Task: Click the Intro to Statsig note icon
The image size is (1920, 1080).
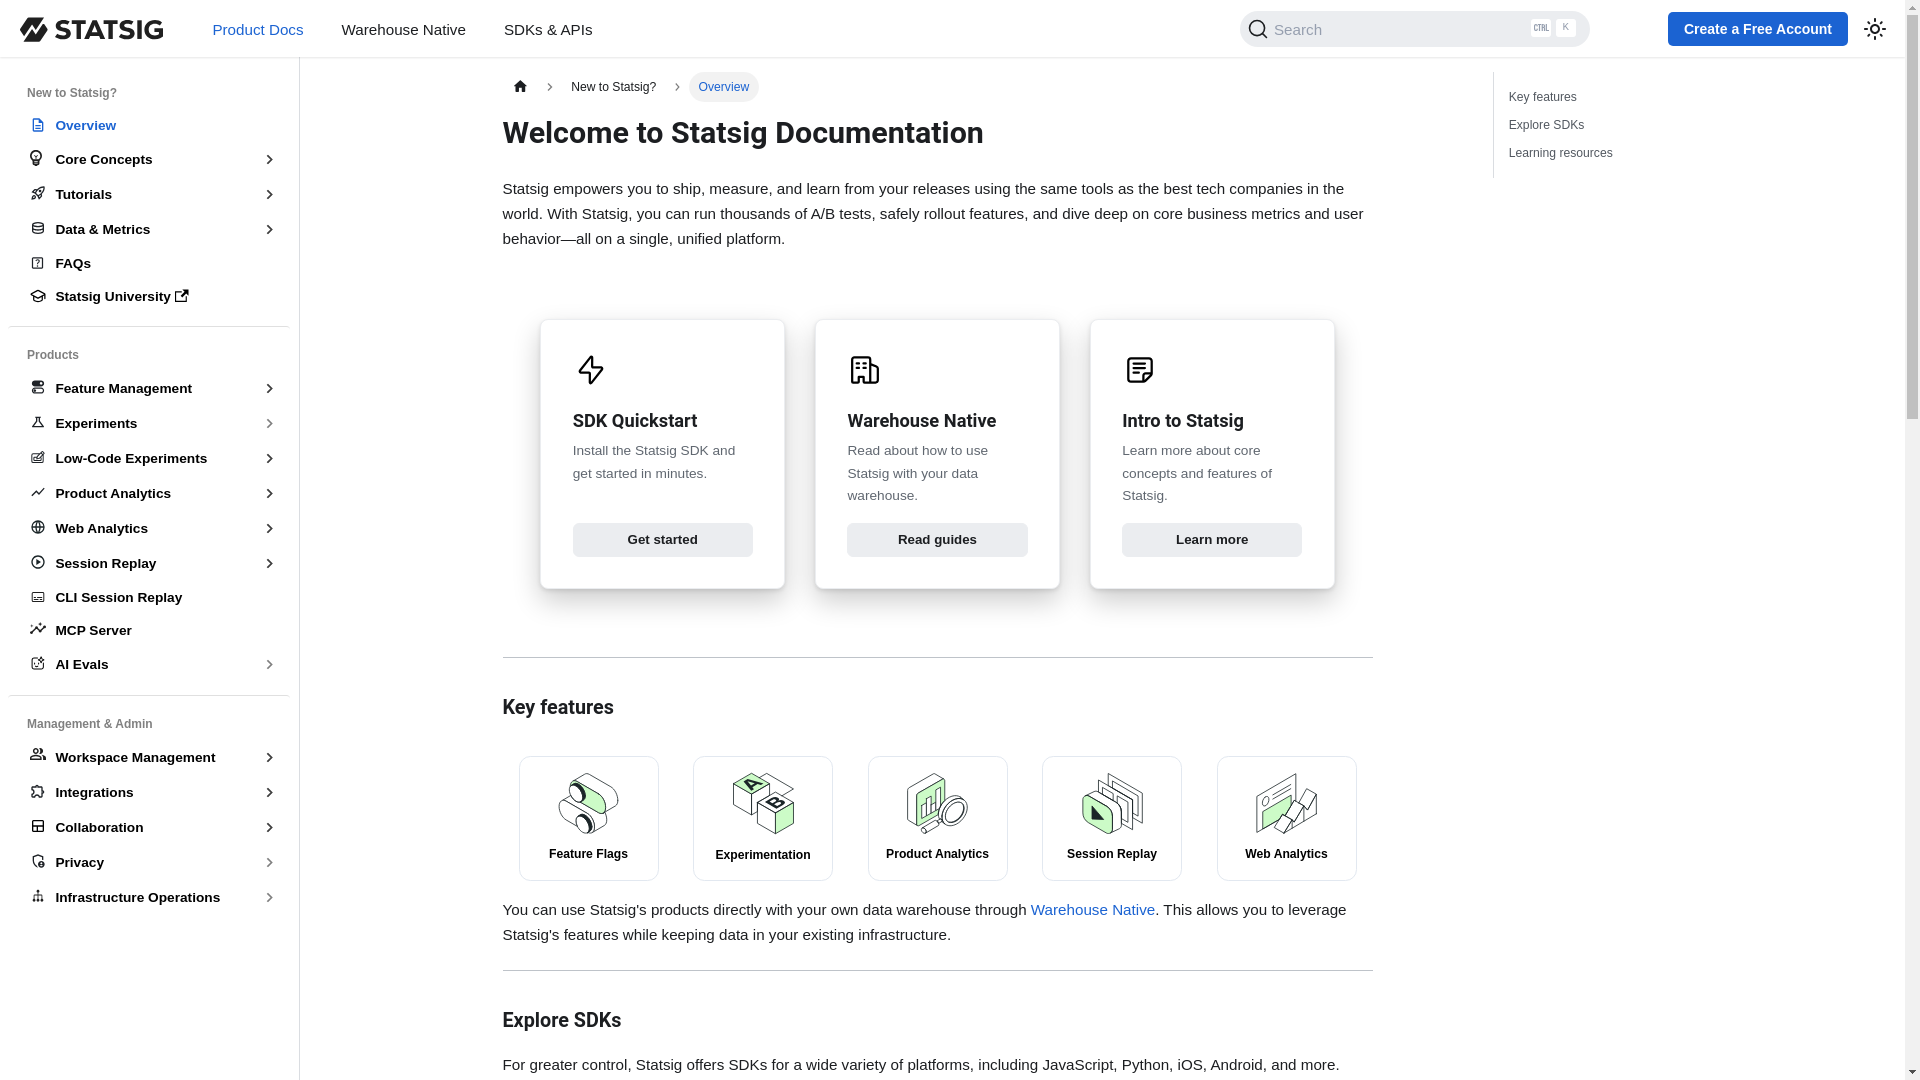Action: point(1140,370)
